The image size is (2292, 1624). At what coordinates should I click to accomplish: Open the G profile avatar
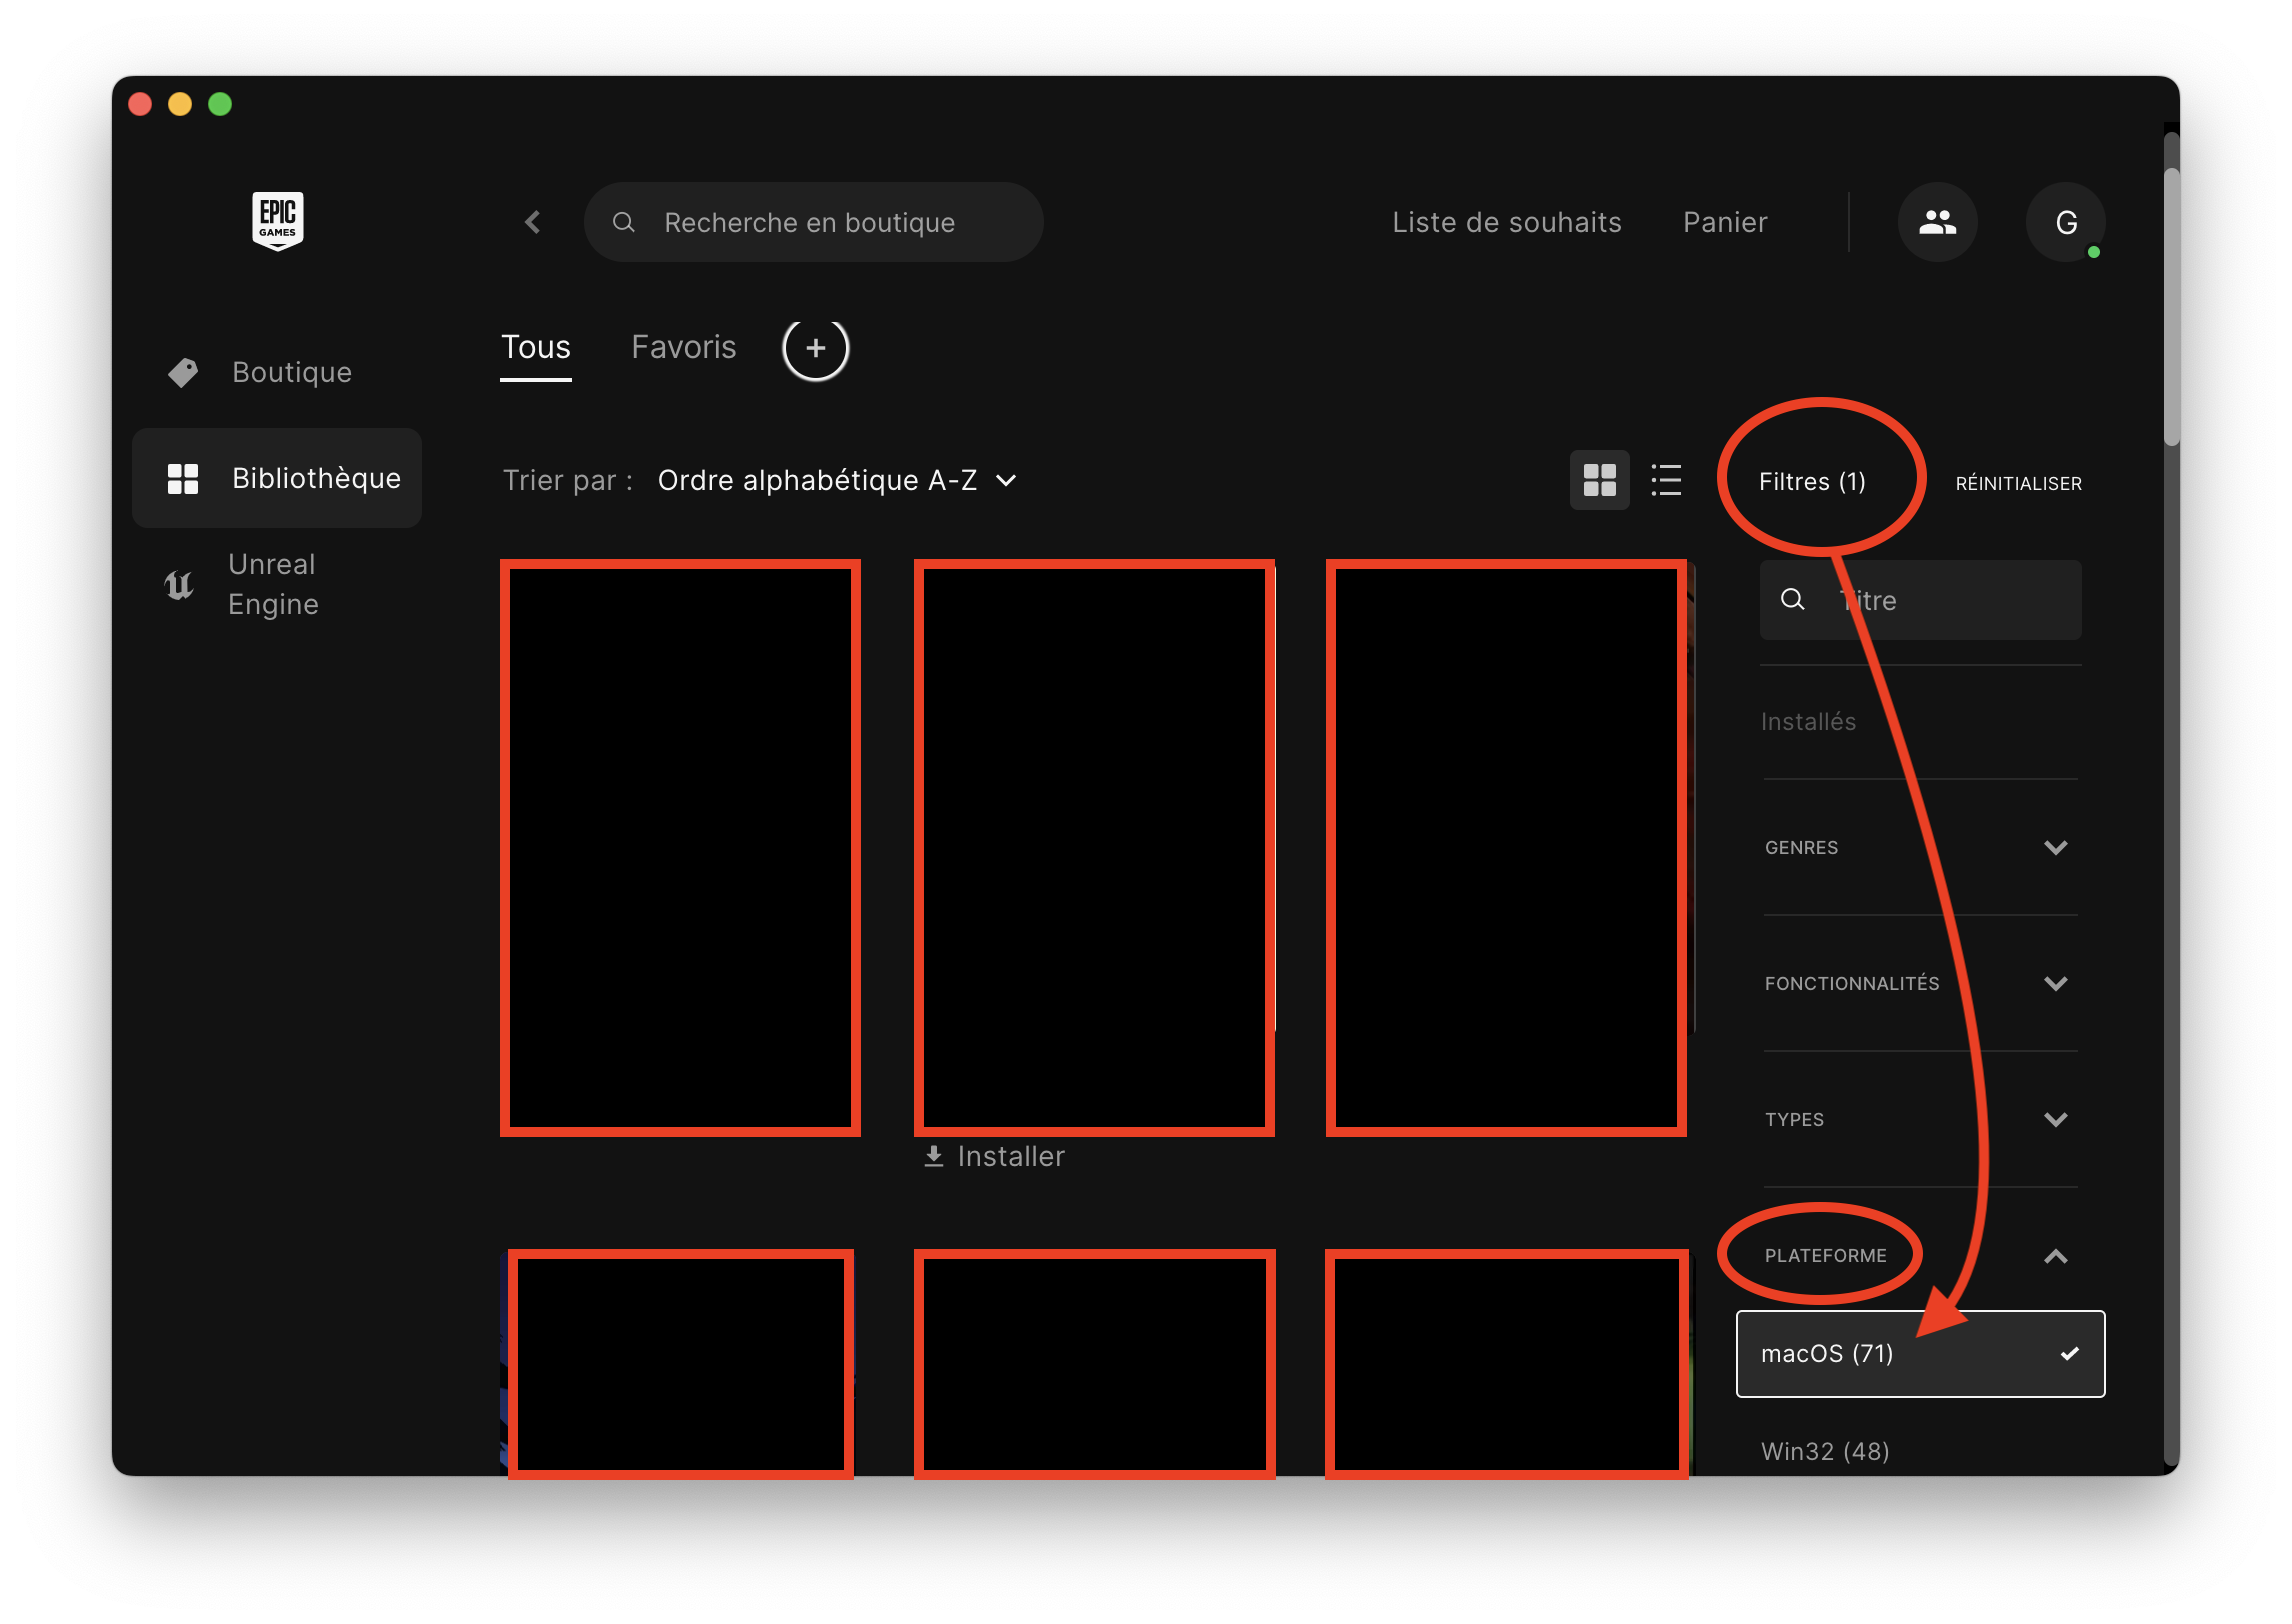click(2065, 222)
